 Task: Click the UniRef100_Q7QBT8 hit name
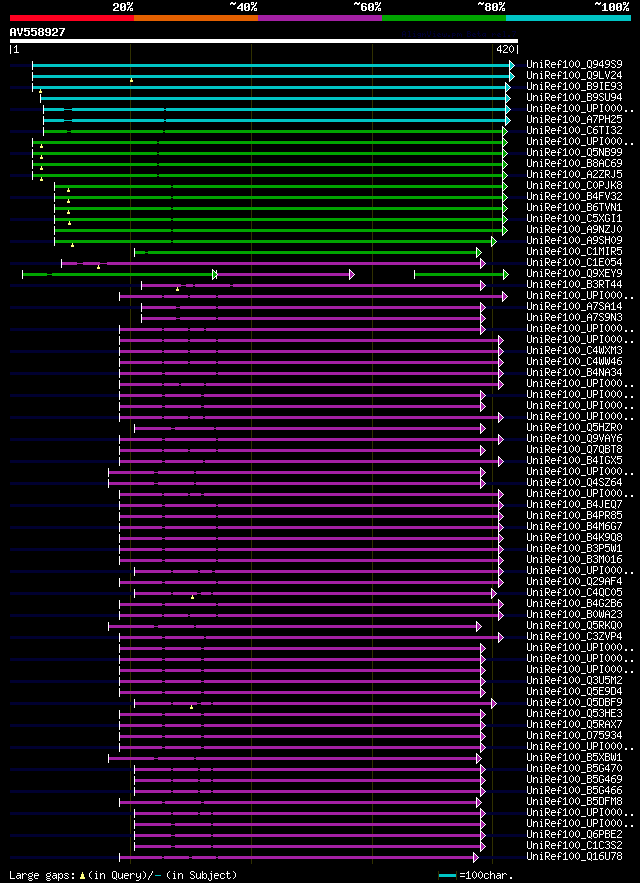(574, 449)
